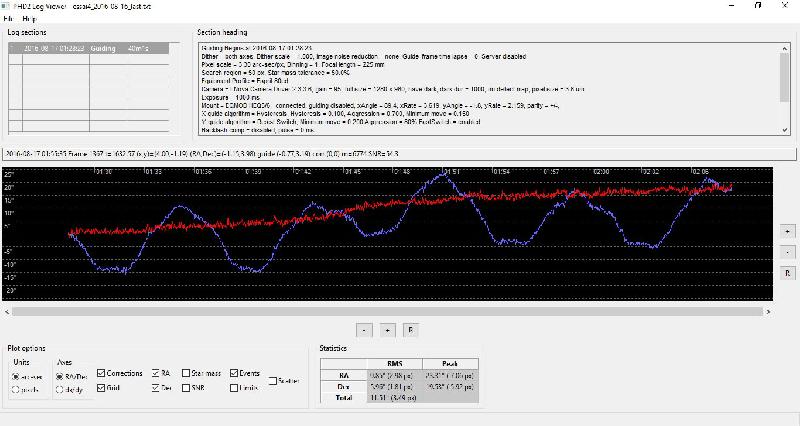
Task: Uncheck the Grid checkbox
Action: (101, 388)
